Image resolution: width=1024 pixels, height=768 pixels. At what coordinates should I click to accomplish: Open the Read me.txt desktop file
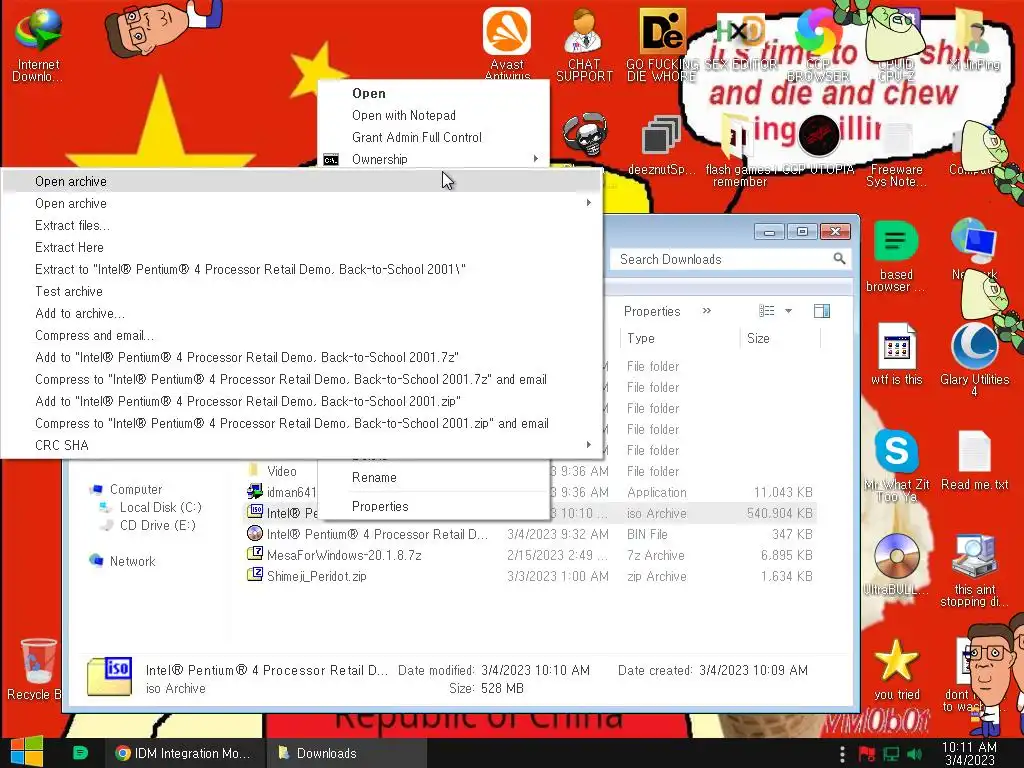(x=974, y=460)
